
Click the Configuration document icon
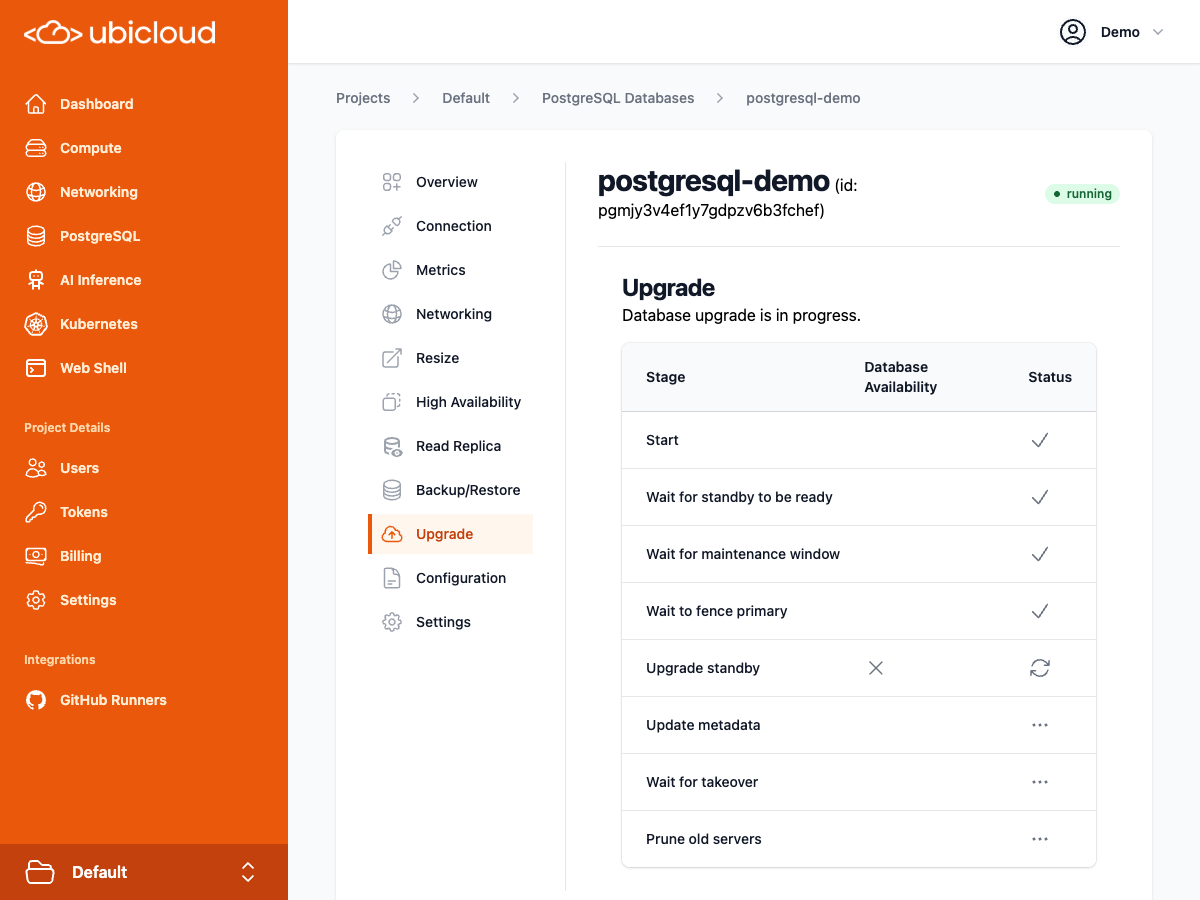click(392, 578)
